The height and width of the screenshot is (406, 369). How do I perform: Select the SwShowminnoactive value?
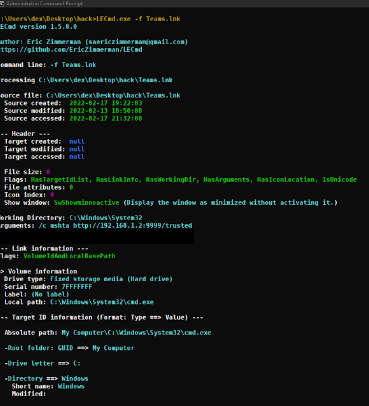(87, 203)
